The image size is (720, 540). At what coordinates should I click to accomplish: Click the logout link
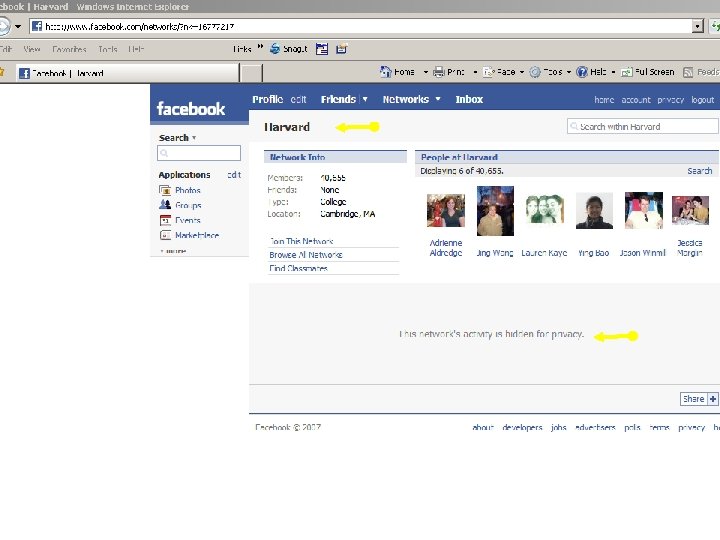(x=703, y=100)
